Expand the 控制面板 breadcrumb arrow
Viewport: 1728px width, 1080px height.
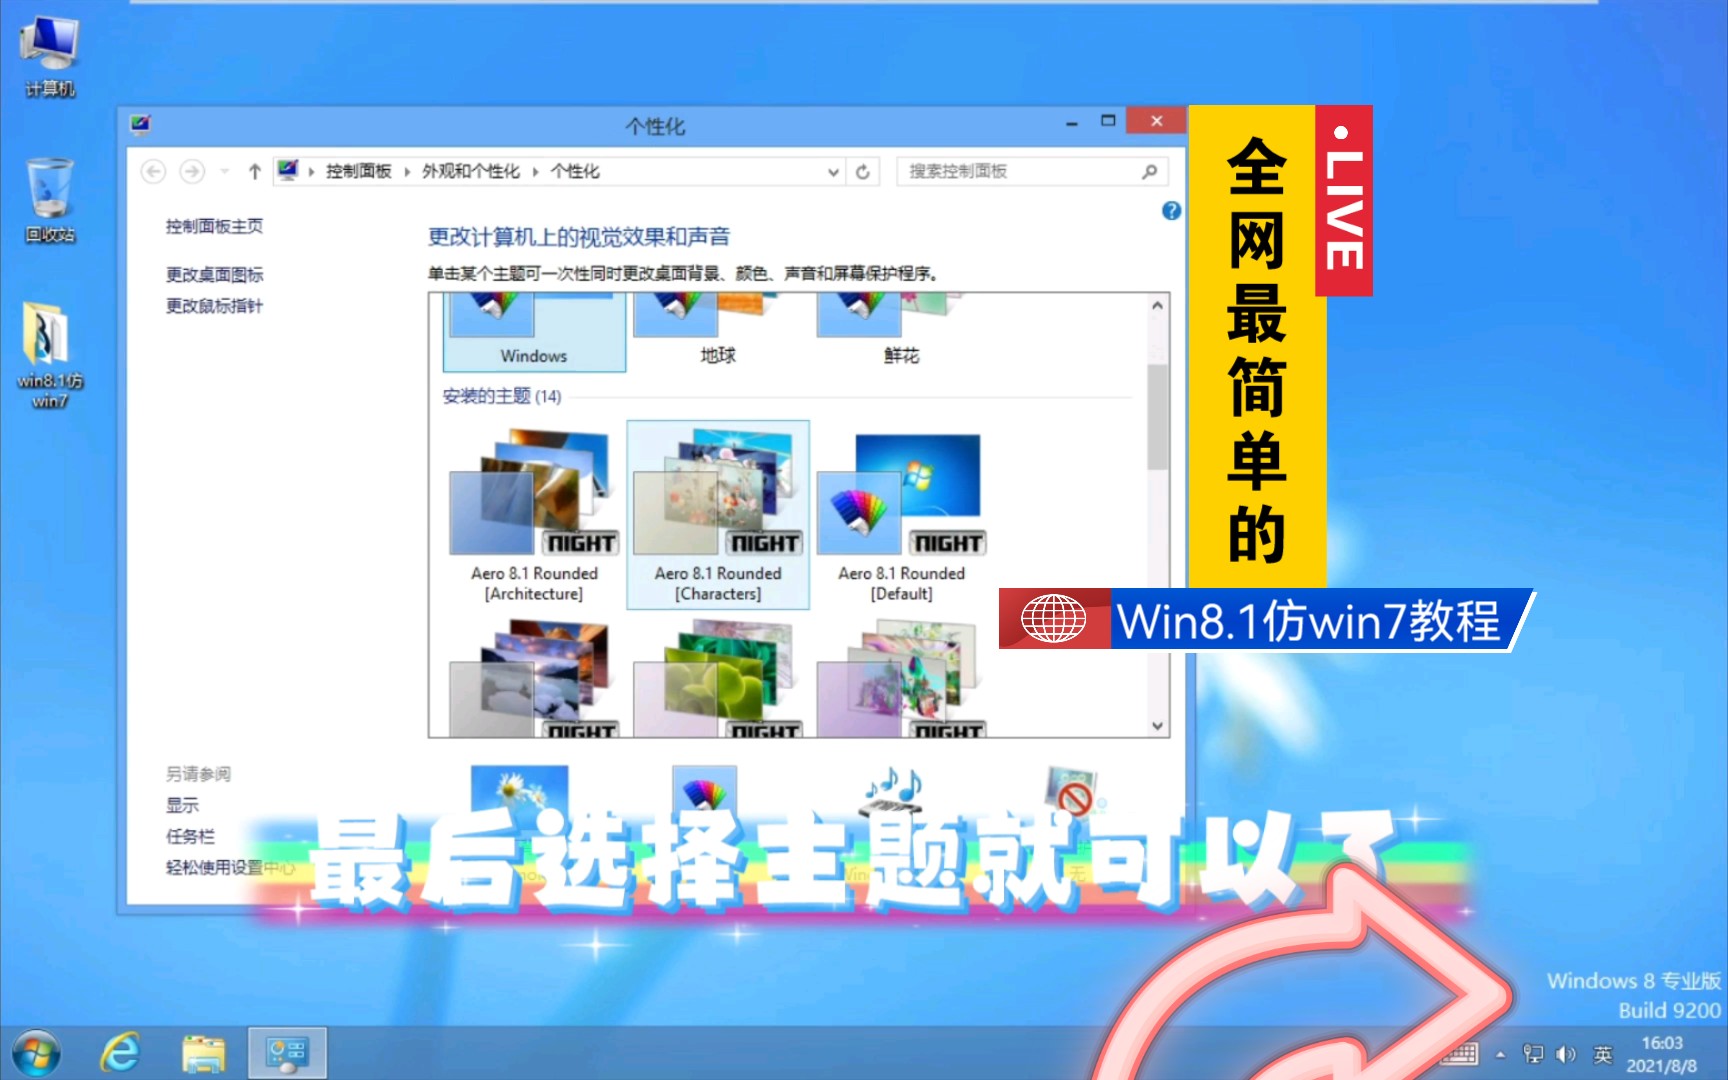click(x=407, y=172)
